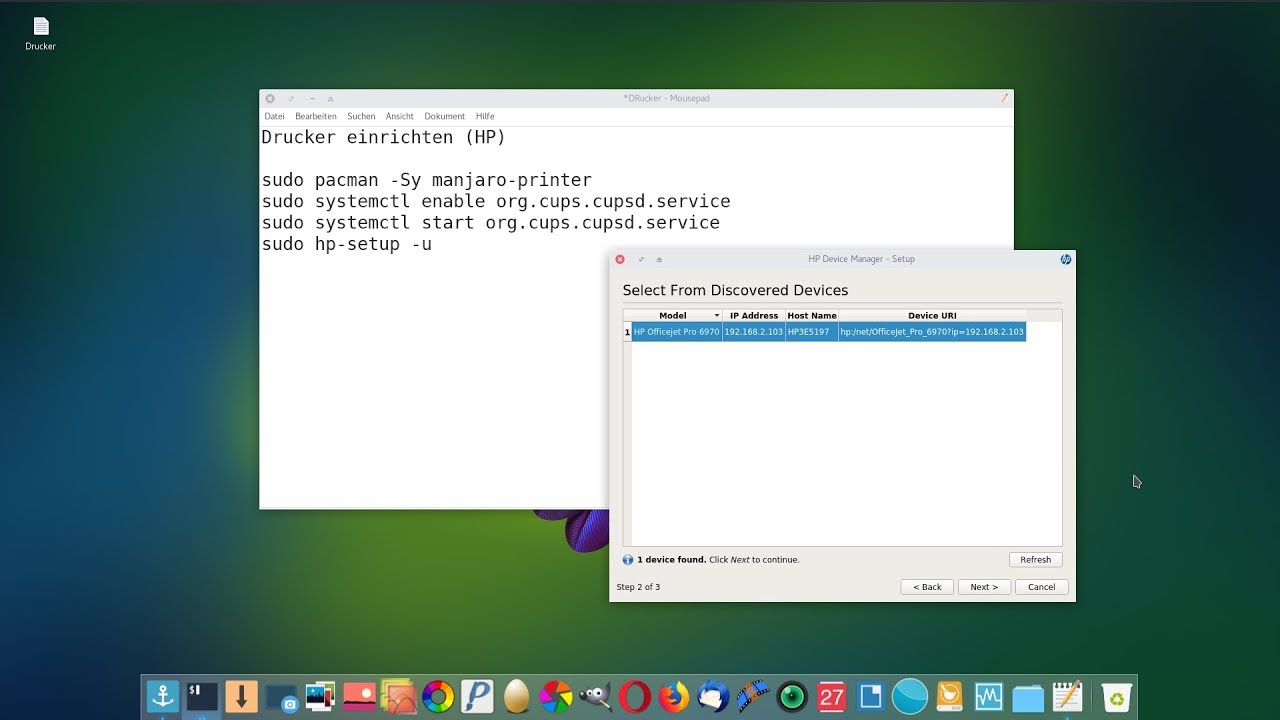Viewport: 1280px width, 720px height.
Task: Click the 192.168.2.103 IP address cell
Action: tap(754, 332)
